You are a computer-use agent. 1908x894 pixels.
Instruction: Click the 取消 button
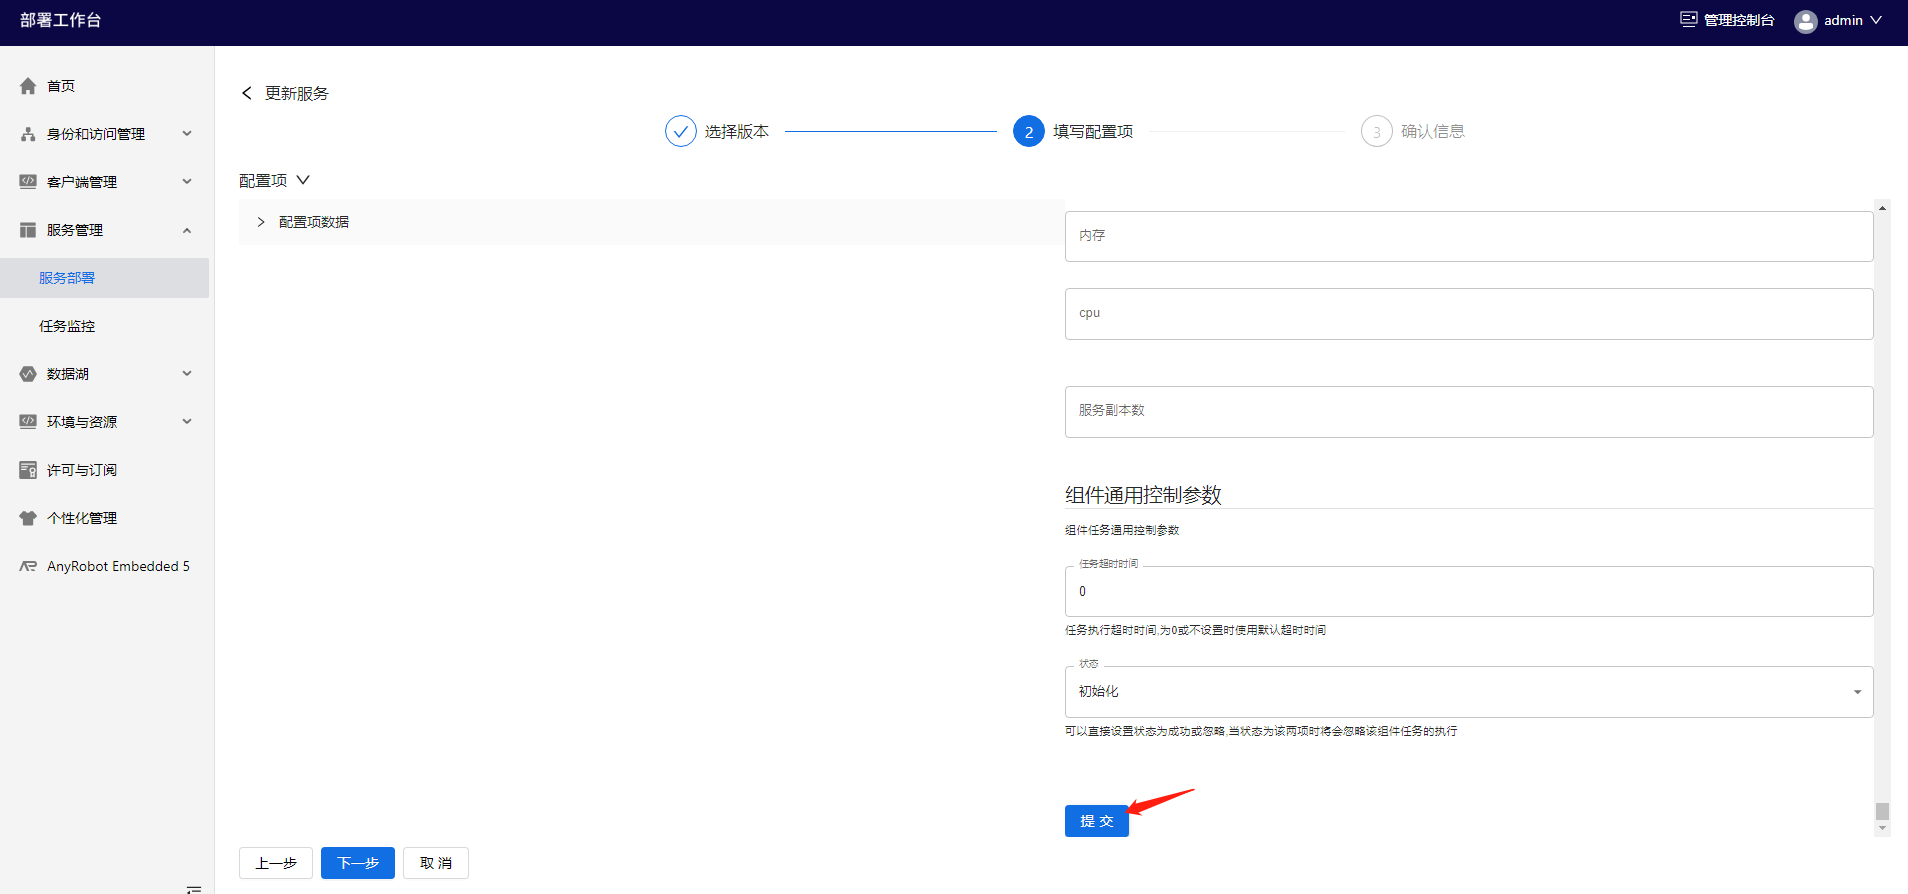pos(436,863)
